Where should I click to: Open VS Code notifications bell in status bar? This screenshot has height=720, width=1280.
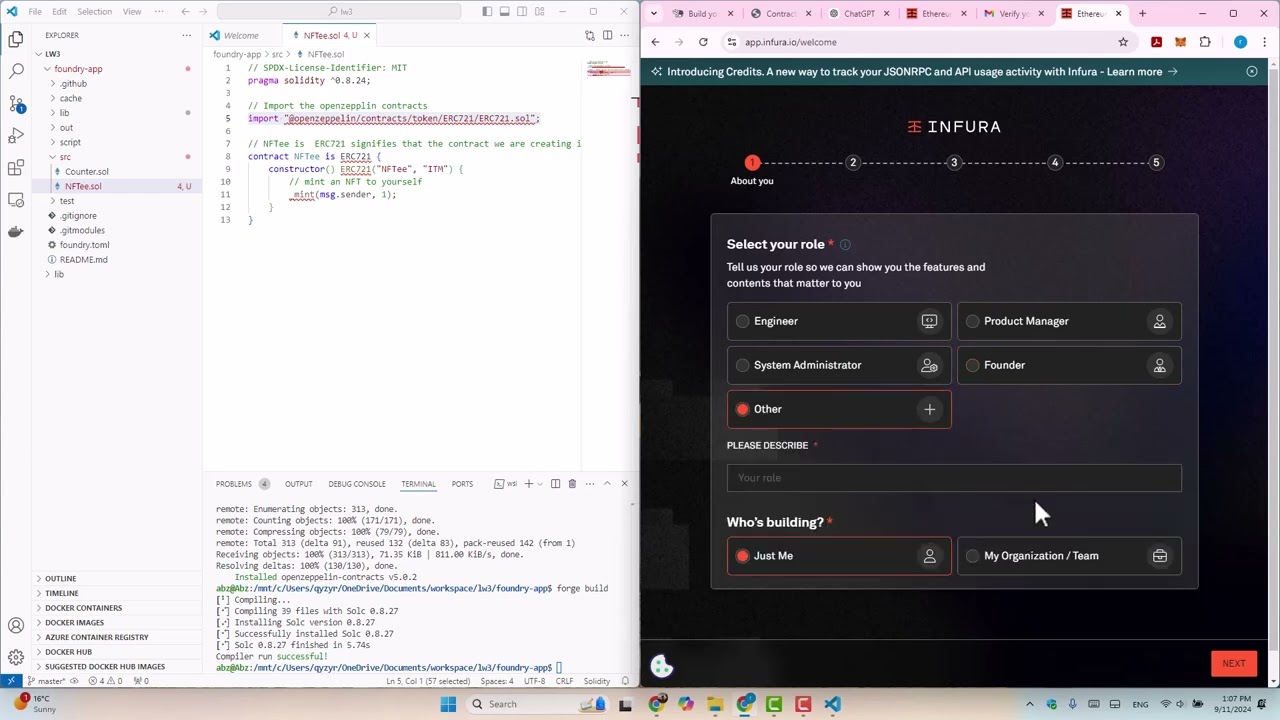click(x=626, y=681)
